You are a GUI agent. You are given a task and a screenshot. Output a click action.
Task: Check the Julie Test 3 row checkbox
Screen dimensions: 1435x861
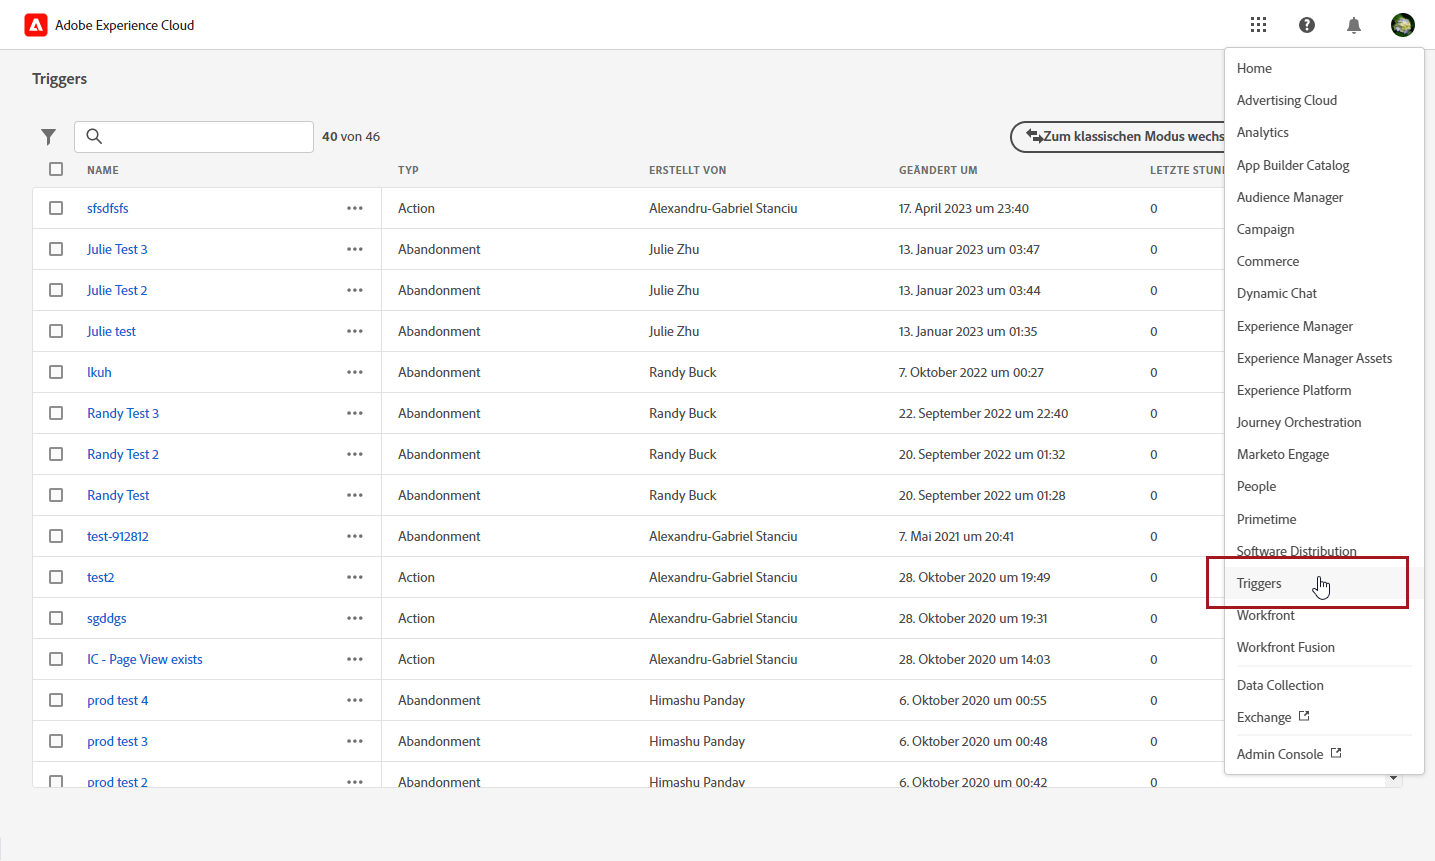[56, 249]
